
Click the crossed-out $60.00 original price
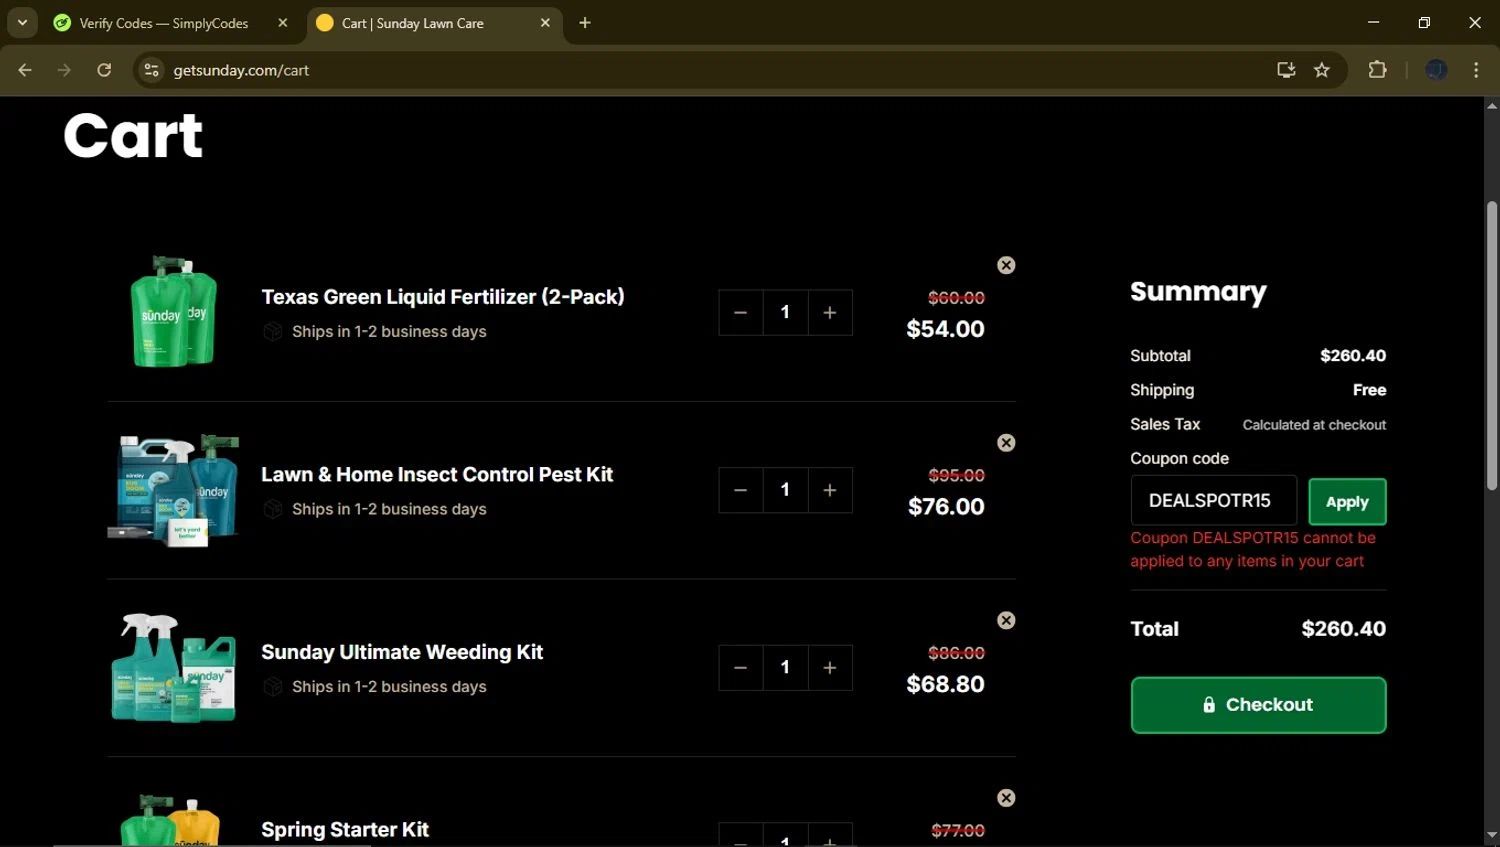point(956,298)
